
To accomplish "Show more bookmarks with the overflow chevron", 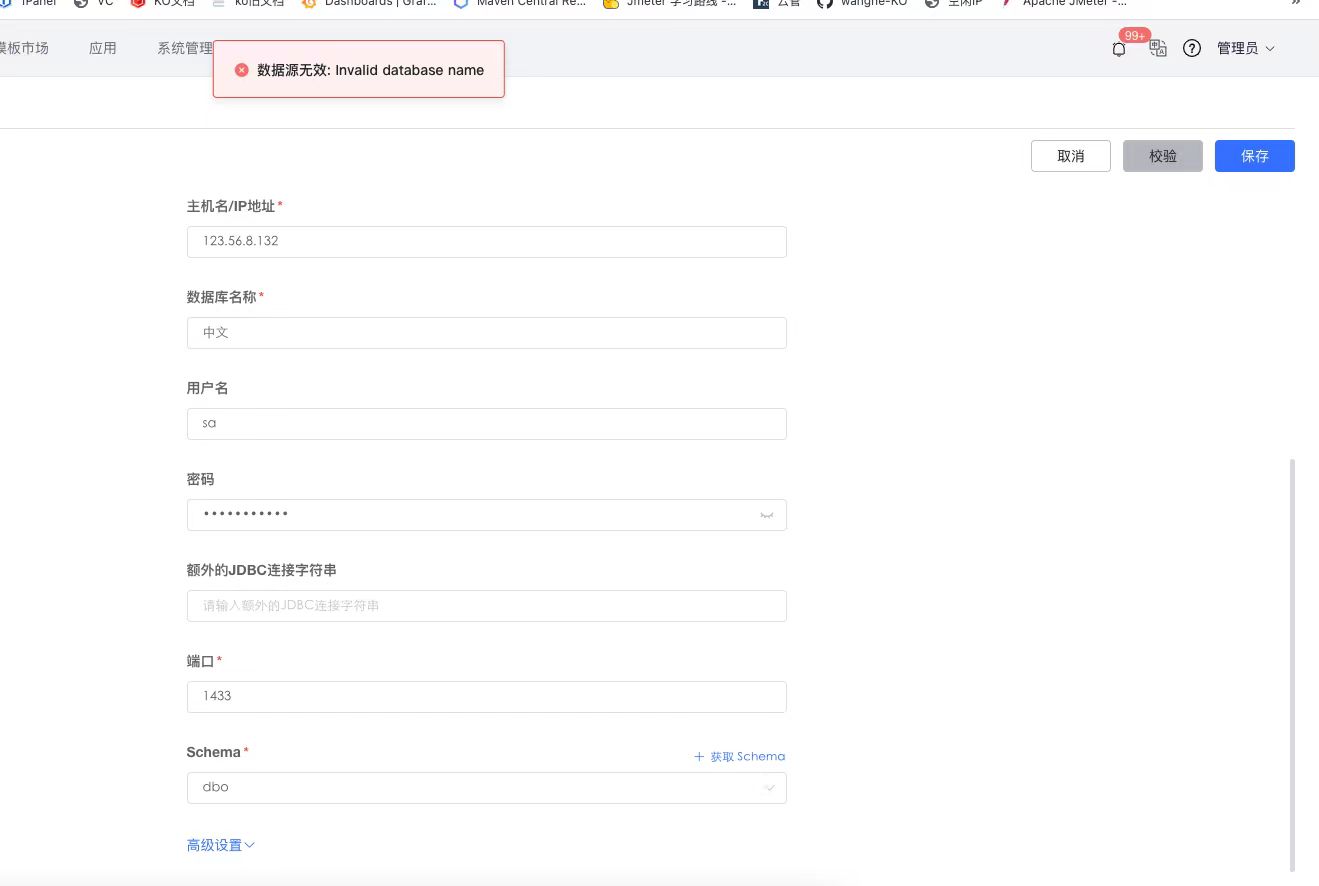I will point(1297,4).
